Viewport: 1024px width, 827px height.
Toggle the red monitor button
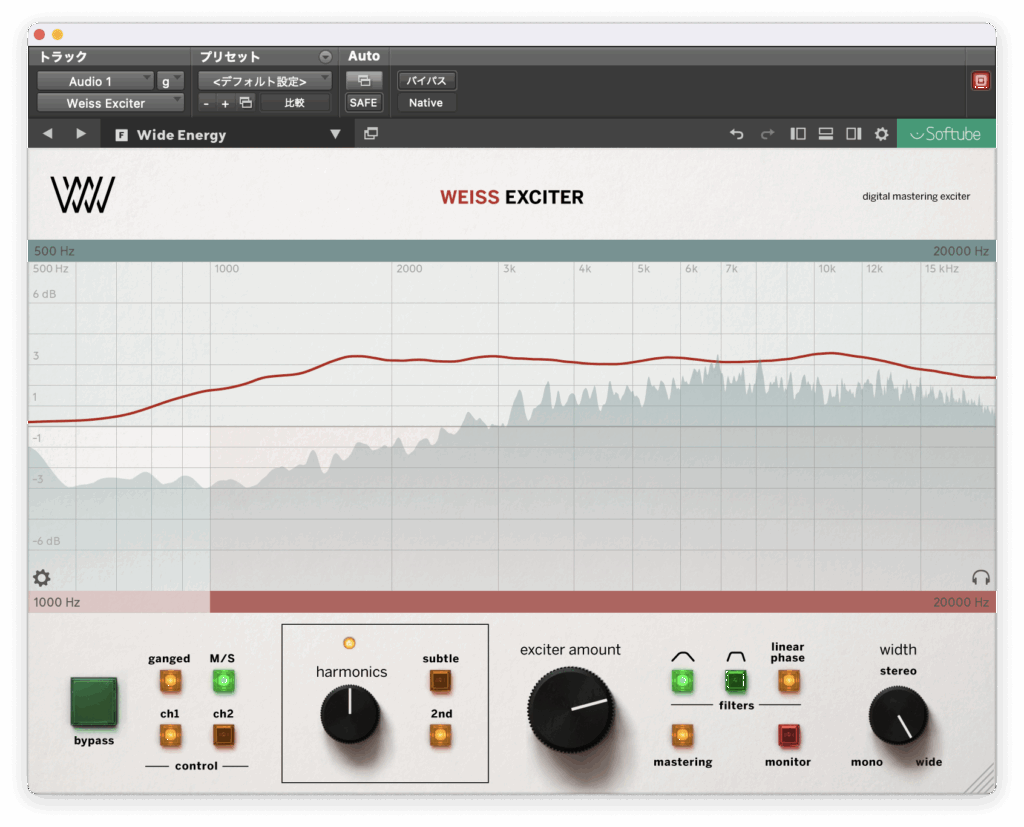(x=788, y=736)
